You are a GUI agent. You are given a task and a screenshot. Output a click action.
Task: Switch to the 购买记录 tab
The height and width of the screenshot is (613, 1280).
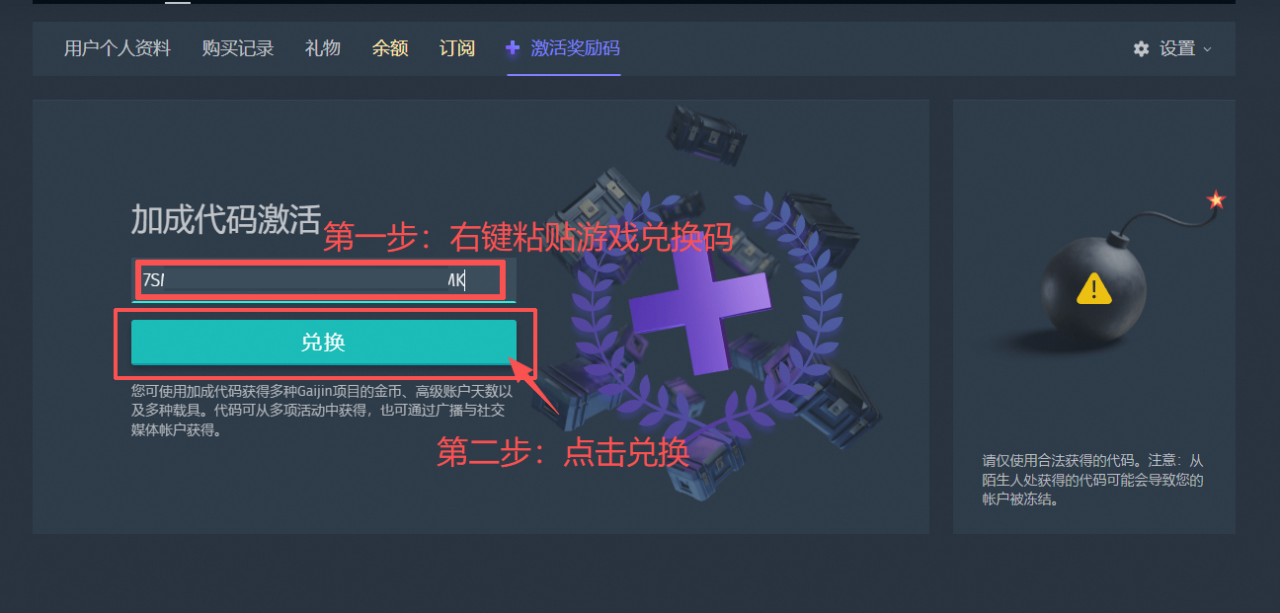237,48
